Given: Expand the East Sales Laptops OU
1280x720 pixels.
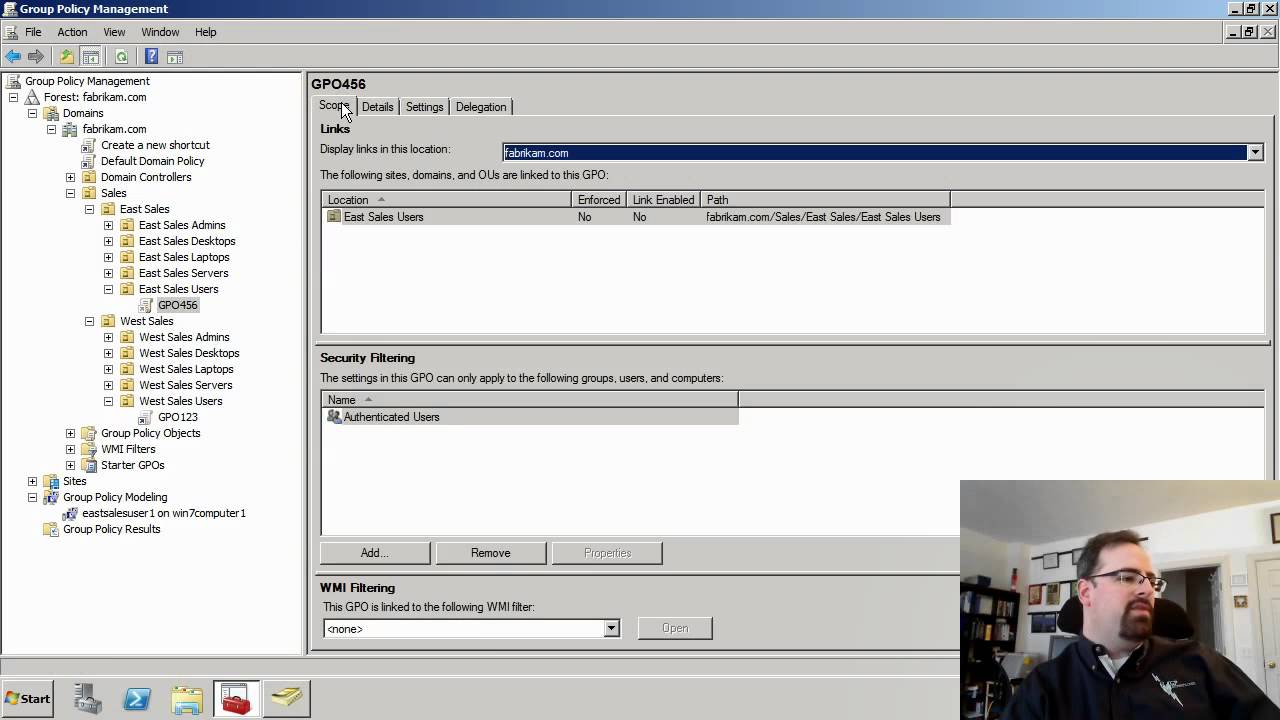Looking at the screenshot, I should tap(108, 257).
